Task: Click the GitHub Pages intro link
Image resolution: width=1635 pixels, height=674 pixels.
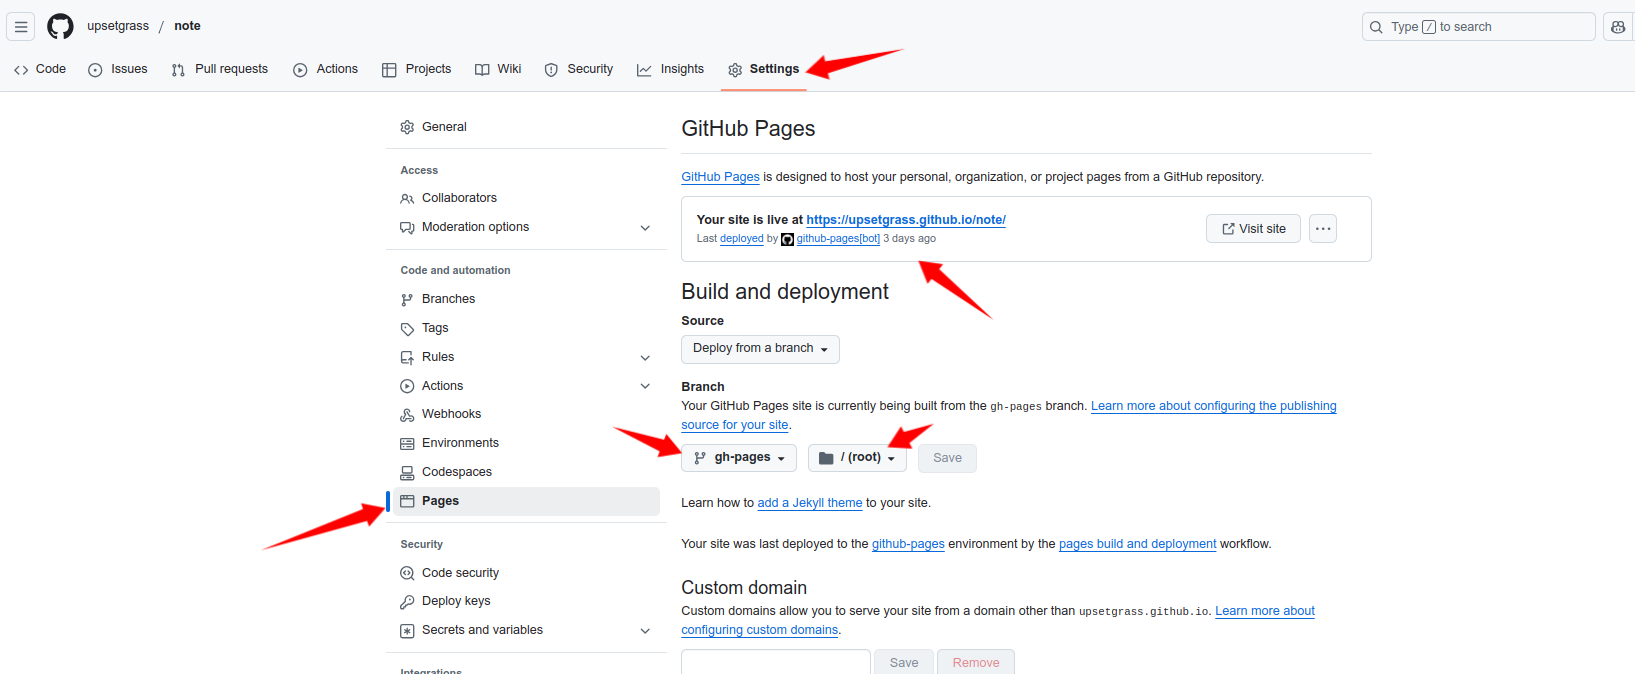Action: (720, 177)
